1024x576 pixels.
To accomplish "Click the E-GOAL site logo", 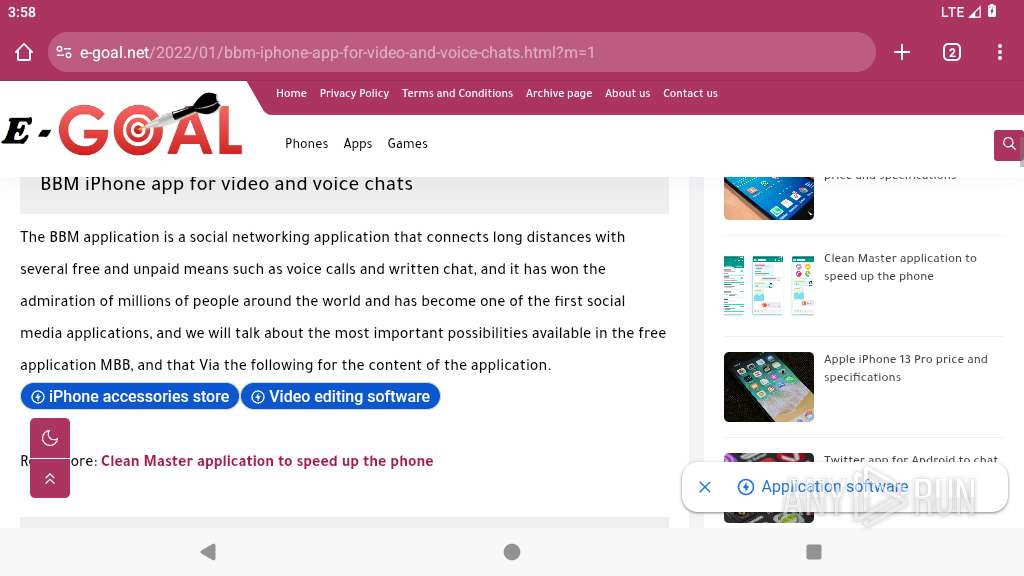I will (x=122, y=125).
